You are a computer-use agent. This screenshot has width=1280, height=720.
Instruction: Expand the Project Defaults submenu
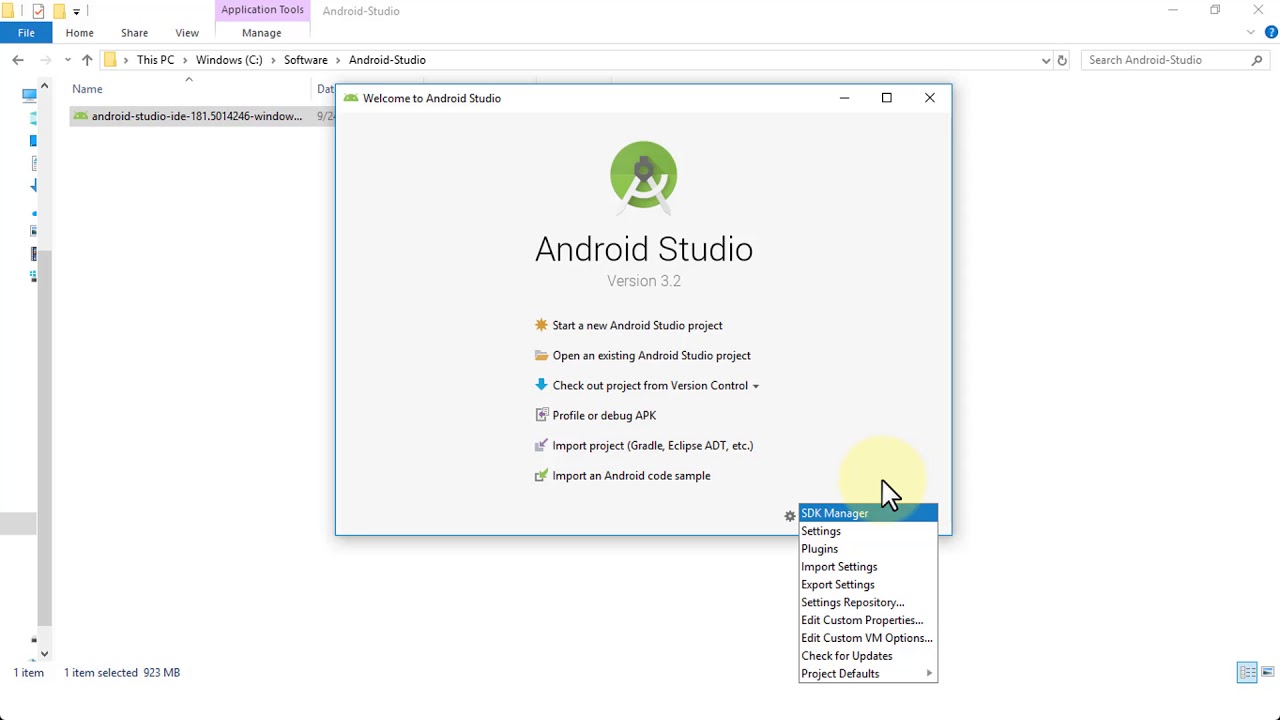pyautogui.click(x=868, y=674)
